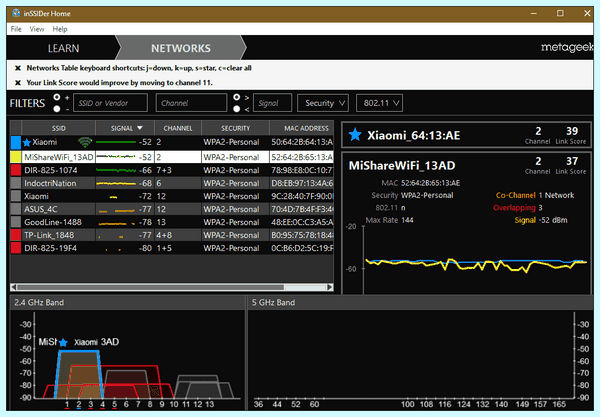The image size is (600, 417).
Task: Click the Channel filter input field
Action: coord(191,103)
